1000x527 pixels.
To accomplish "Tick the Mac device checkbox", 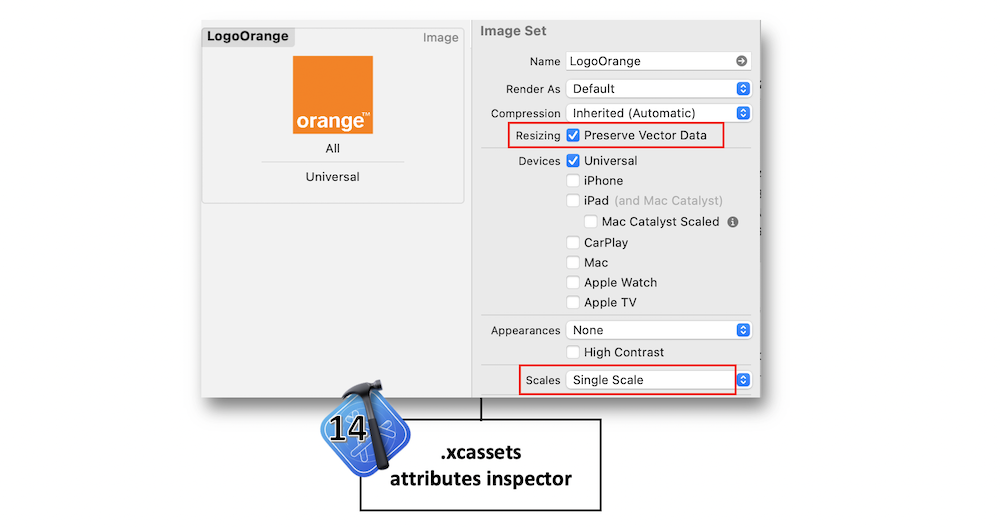I will pyautogui.click(x=573, y=263).
